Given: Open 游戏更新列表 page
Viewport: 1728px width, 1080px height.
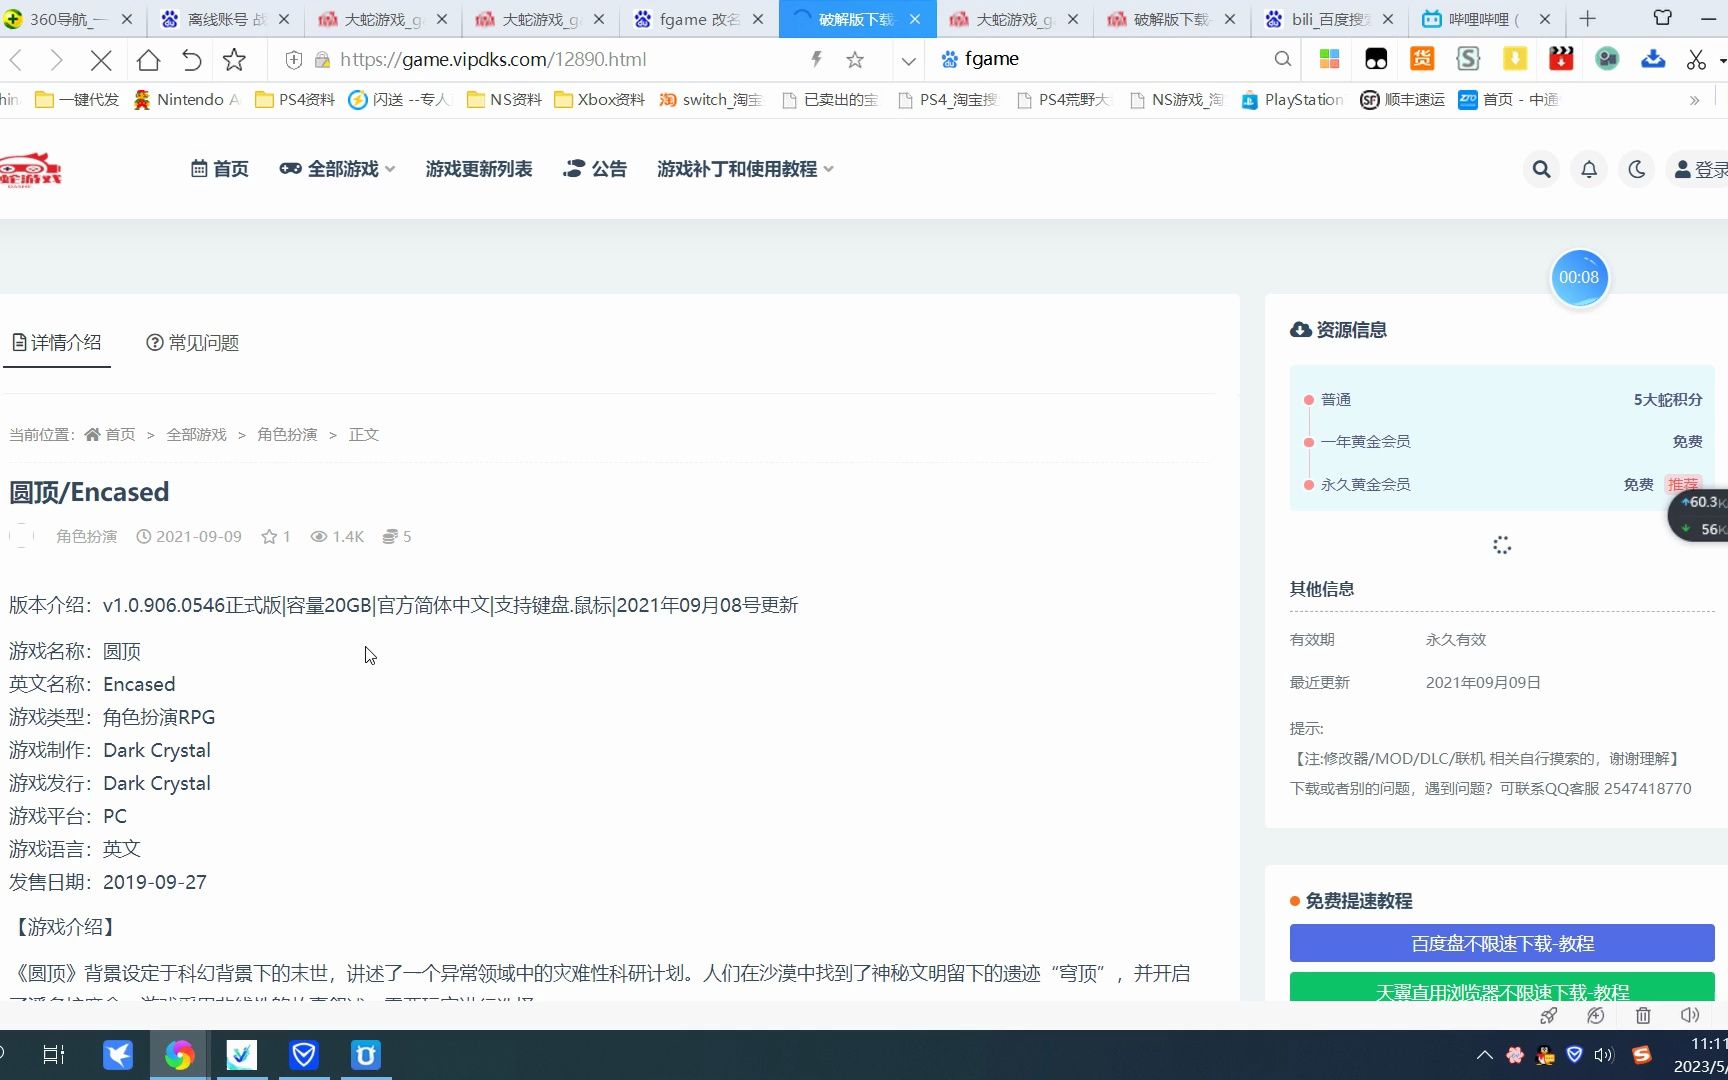Looking at the screenshot, I should click(479, 169).
